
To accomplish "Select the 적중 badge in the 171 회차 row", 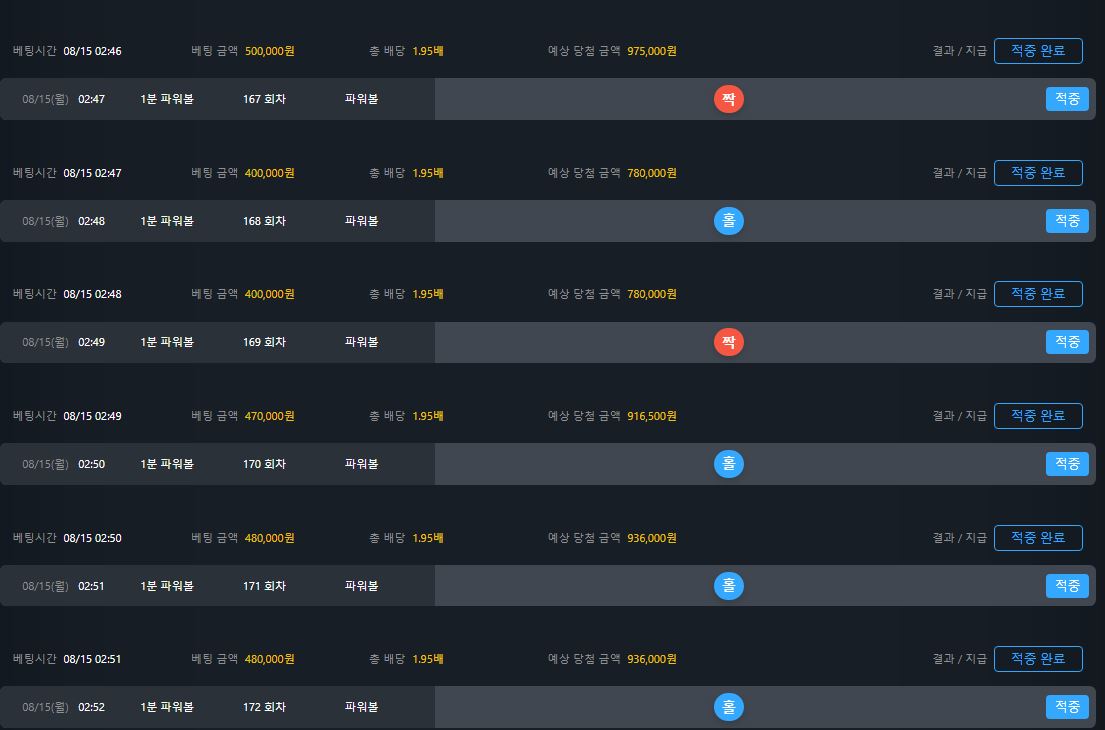I will click(x=1067, y=586).
